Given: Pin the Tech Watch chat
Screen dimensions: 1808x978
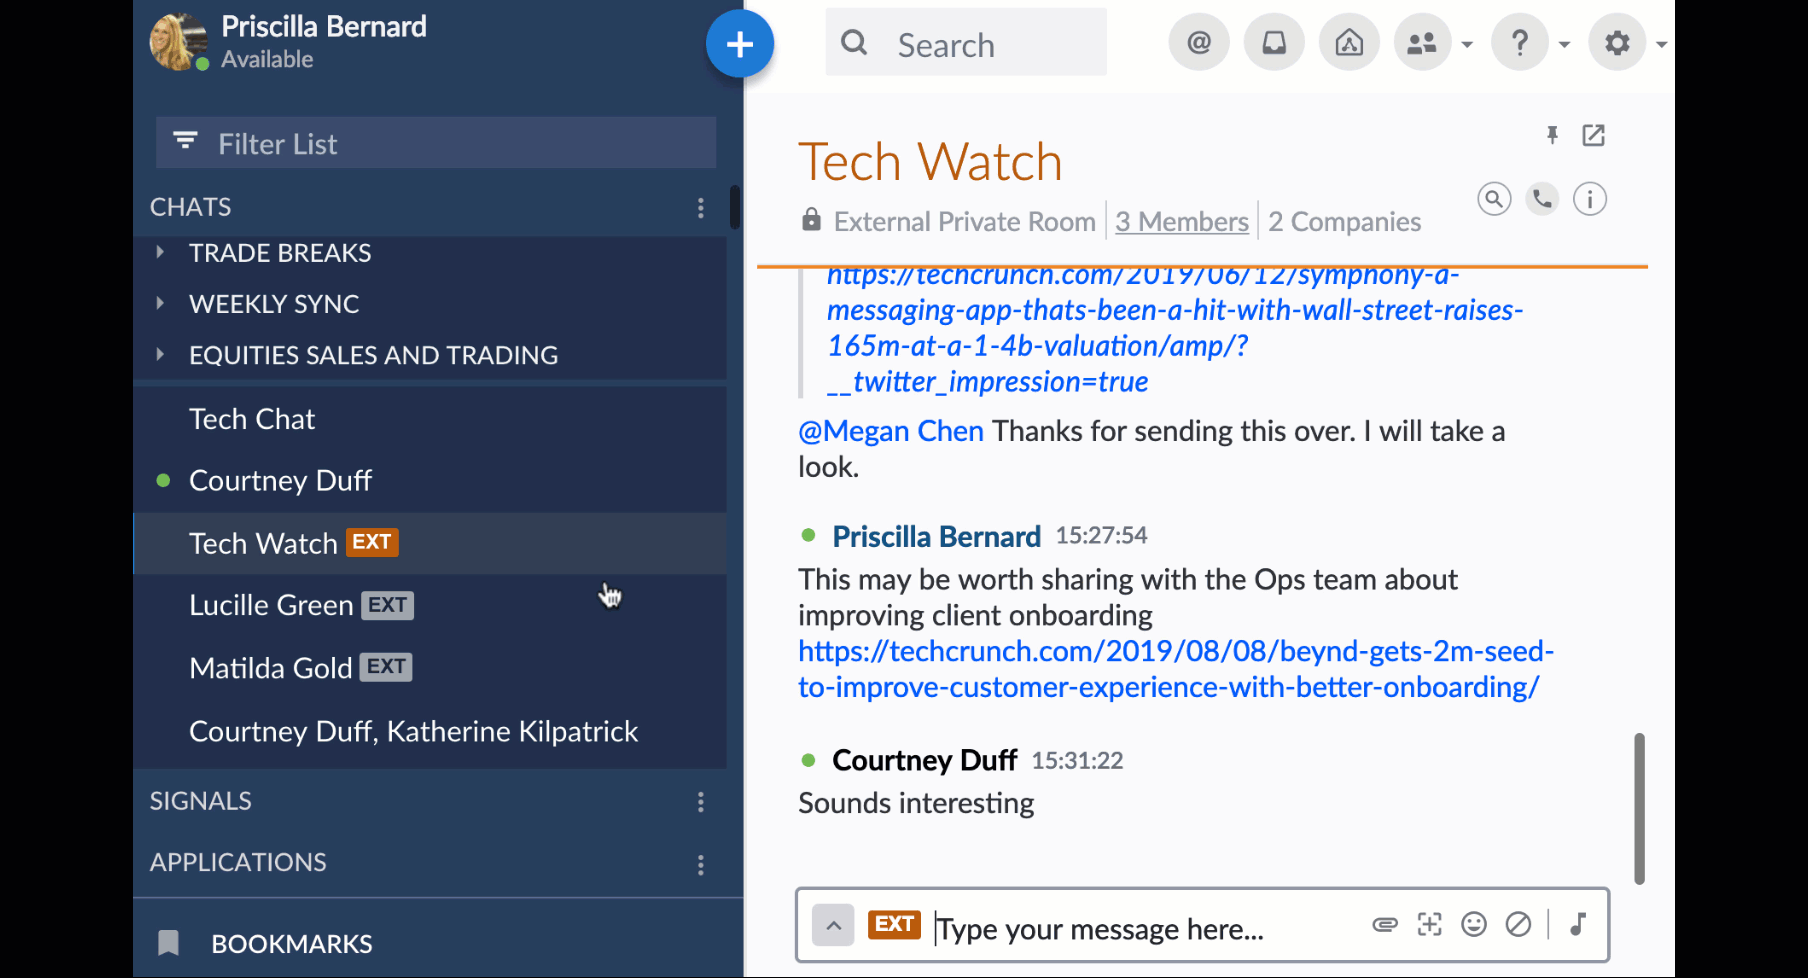Looking at the screenshot, I should [1552, 135].
